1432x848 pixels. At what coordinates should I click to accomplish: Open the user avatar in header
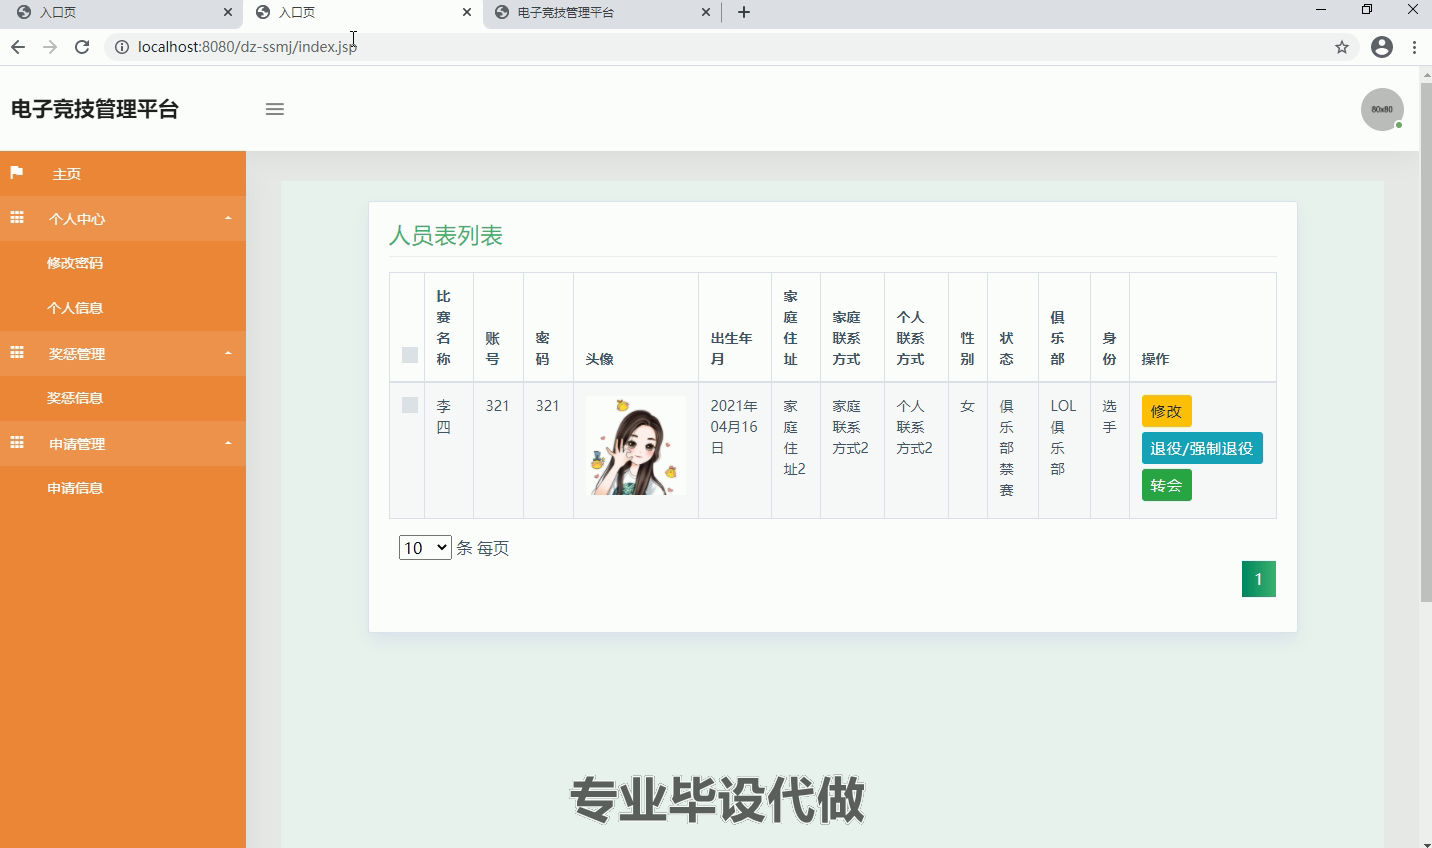coord(1382,109)
